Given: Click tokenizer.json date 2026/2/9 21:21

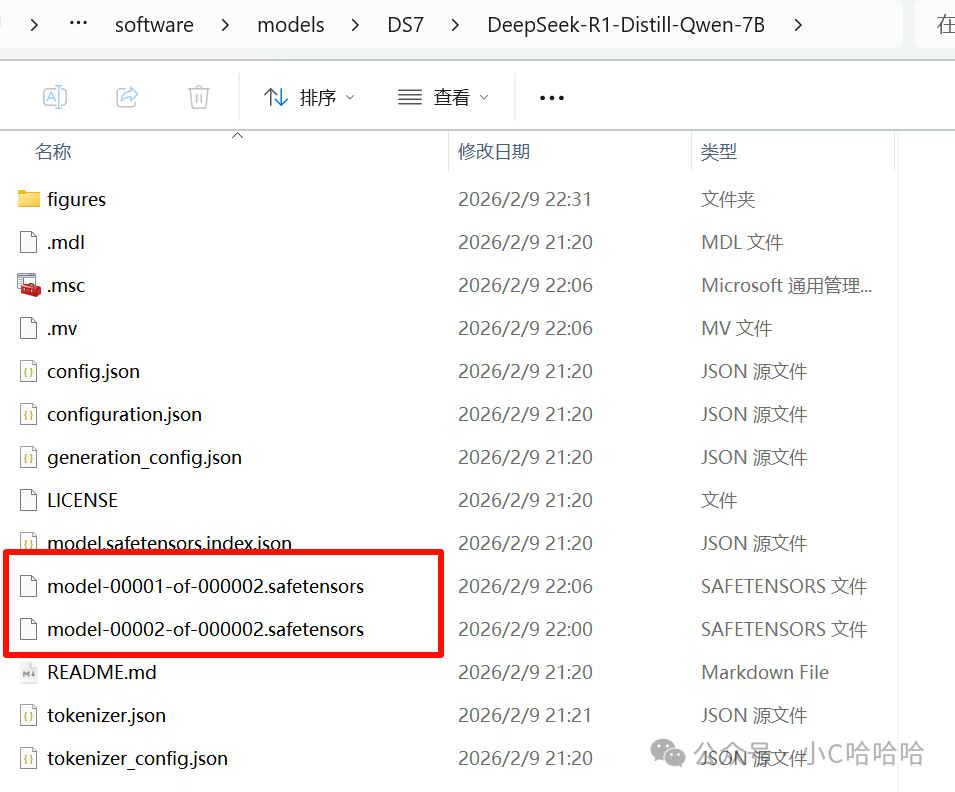Looking at the screenshot, I should coord(524,715).
